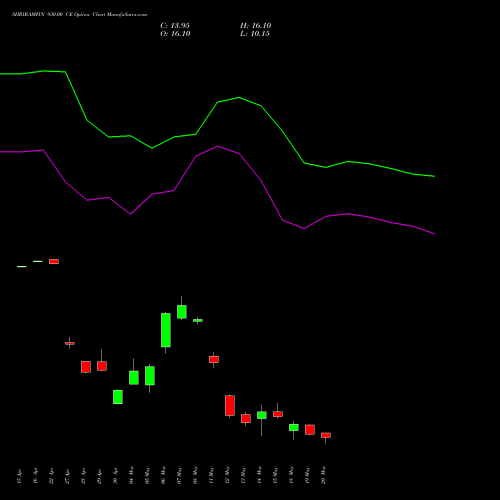This screenshot has height=500, width=500.
Task: Click the 08 May date label
Action: pyautogui.click(x=195, y=475)
